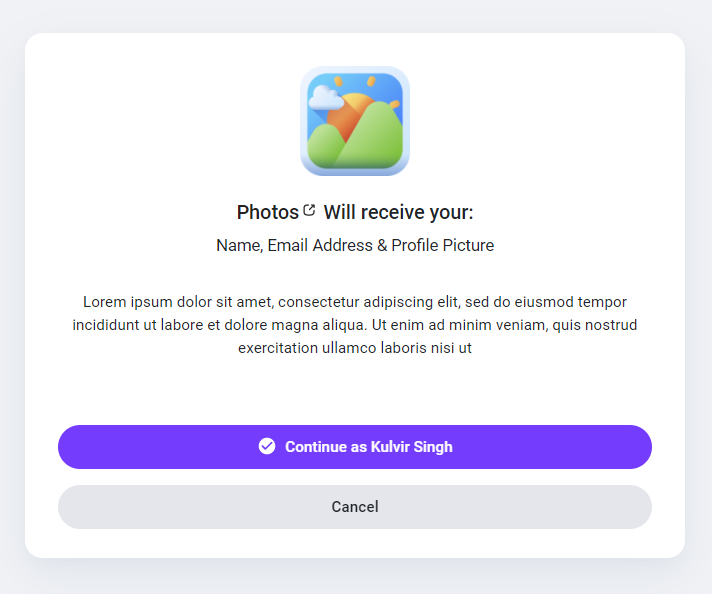Click the white cloud in the Photos logo
This screenshot has height=594, width=712.
point(325,97)
